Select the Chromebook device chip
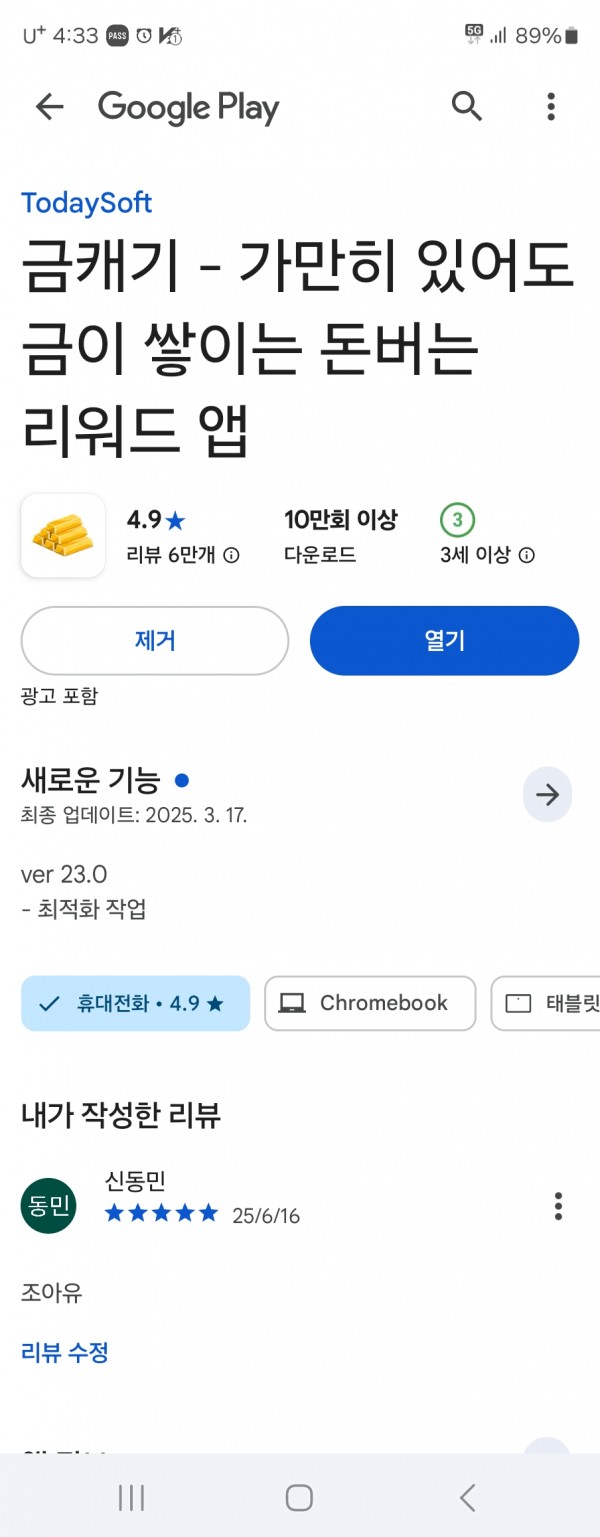The height and width of the screenshot is (1537, 600). (x=370, y=1003)
